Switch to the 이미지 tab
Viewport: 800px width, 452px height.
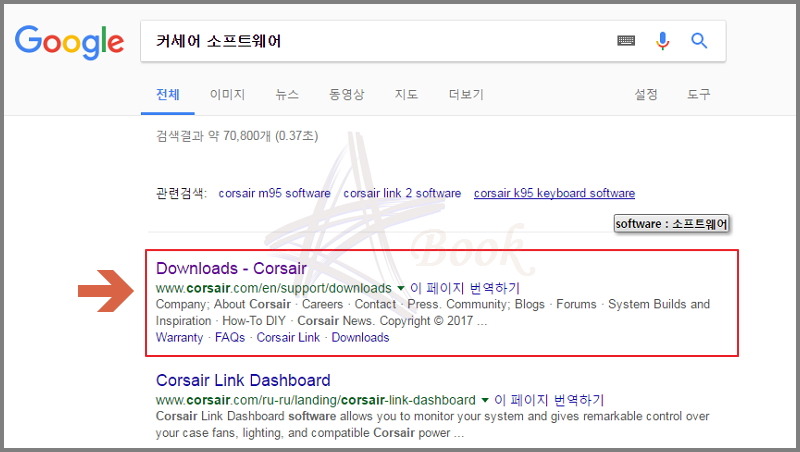228,94
